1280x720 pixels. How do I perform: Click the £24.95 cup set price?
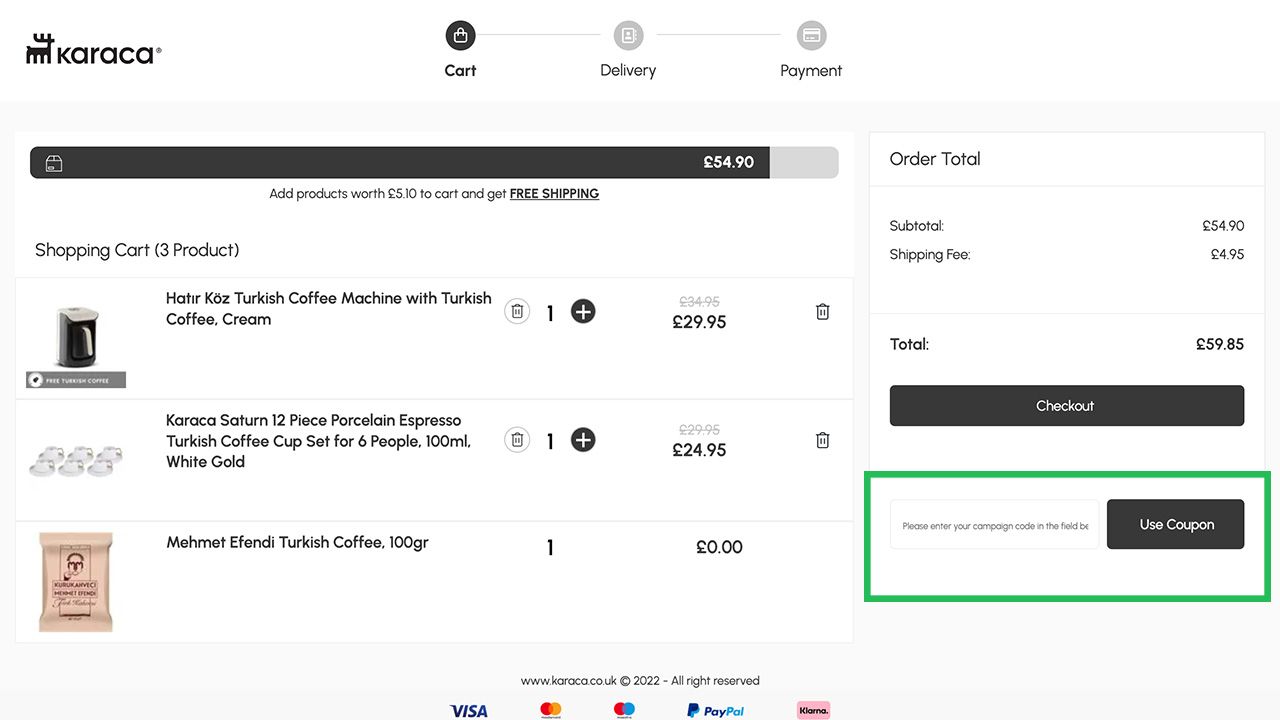coord(699,450)
